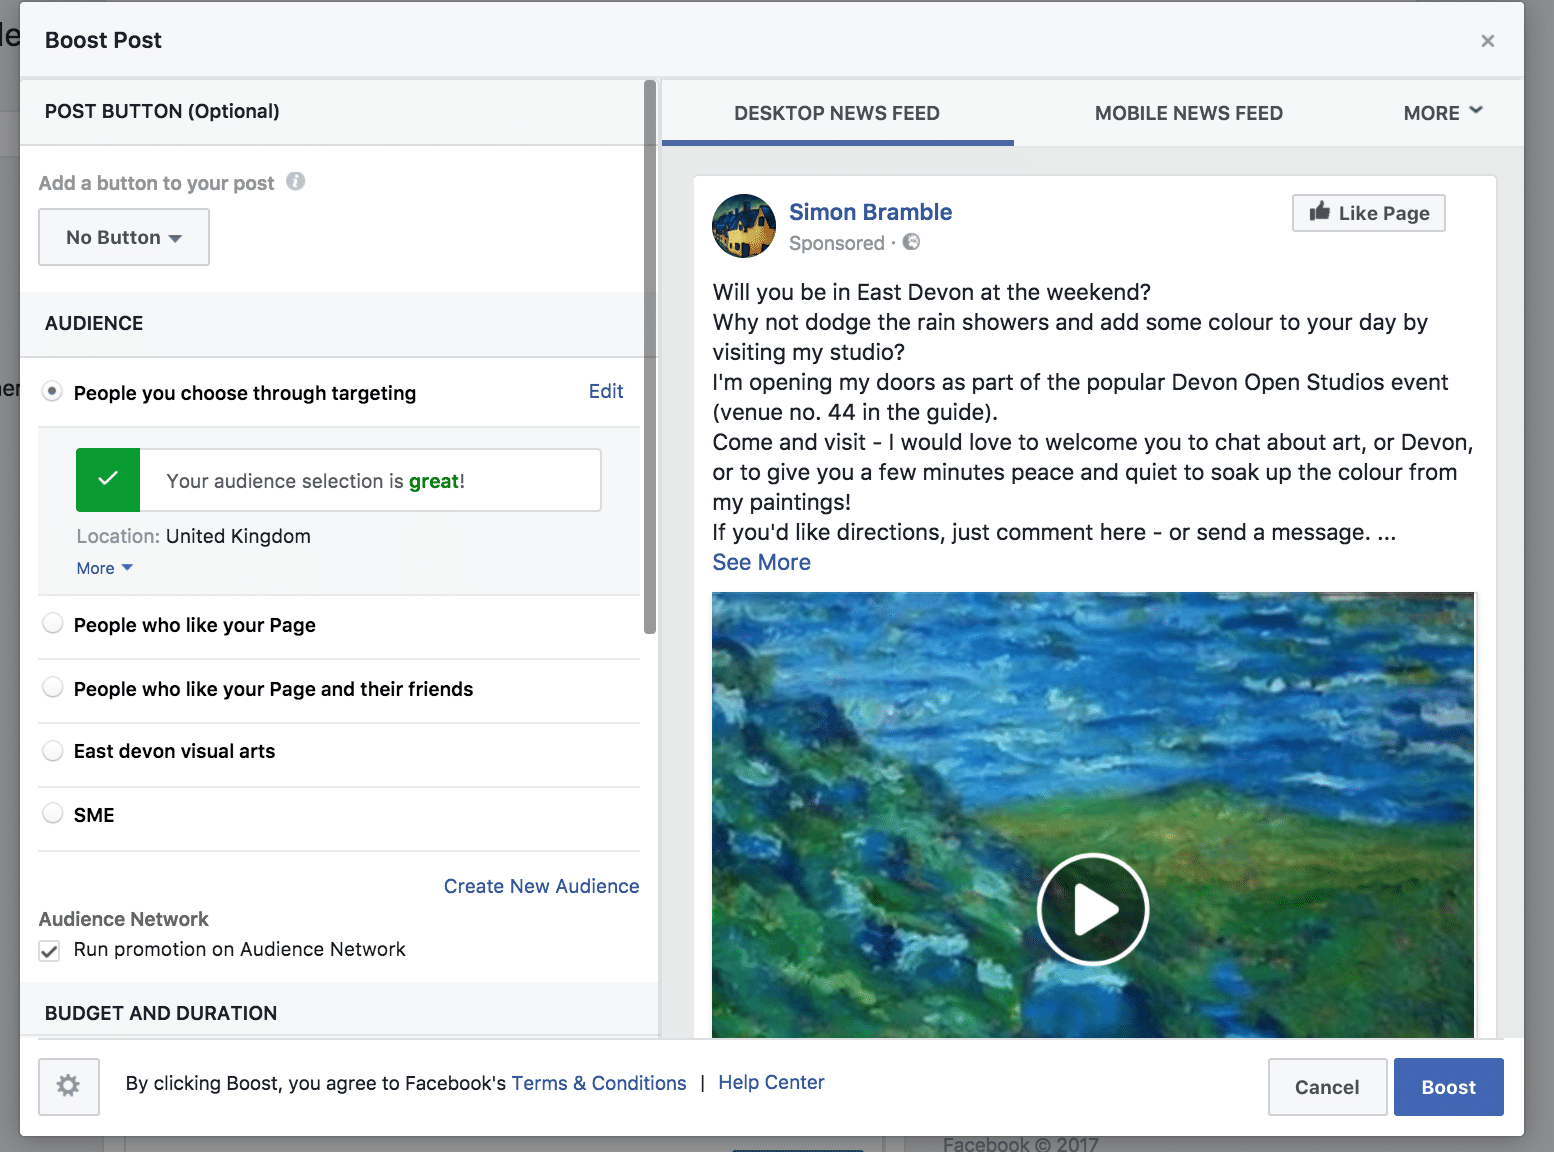Select the East devon visual arts audience
Screen dimensions: 1554x1152
[52, 750]
